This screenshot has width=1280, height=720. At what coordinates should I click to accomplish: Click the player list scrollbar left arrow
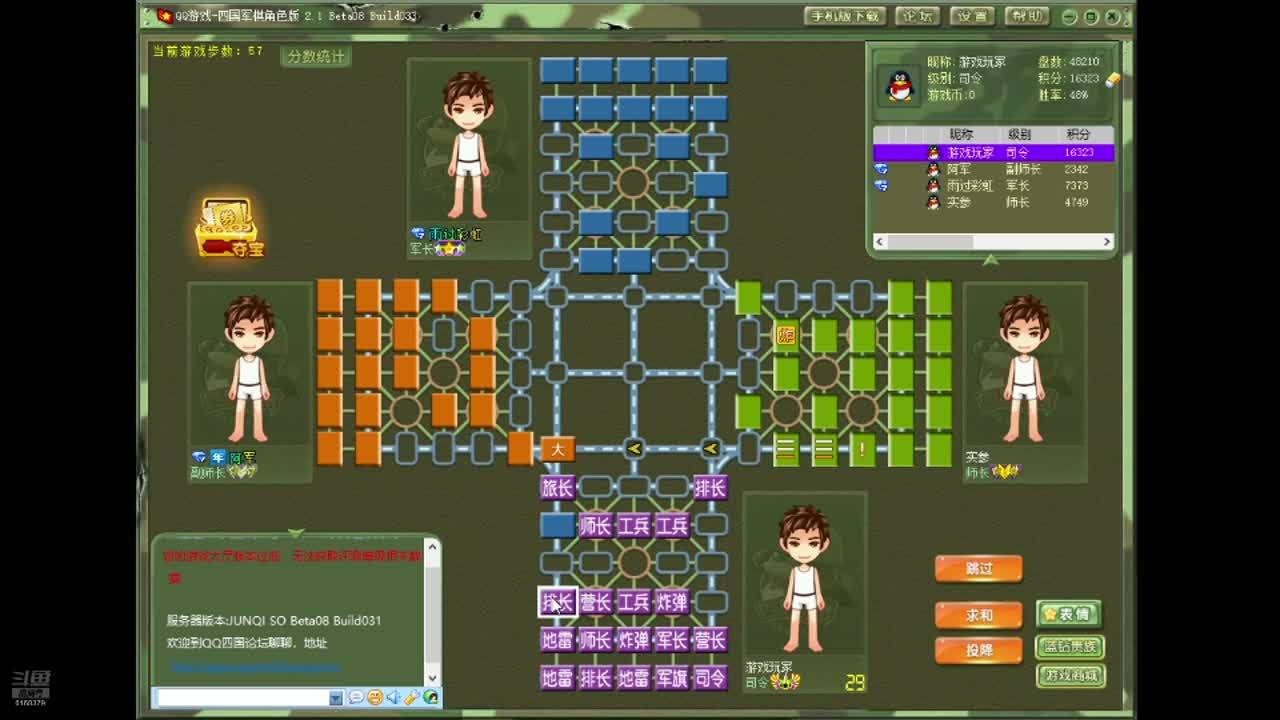tap(880, 242)
